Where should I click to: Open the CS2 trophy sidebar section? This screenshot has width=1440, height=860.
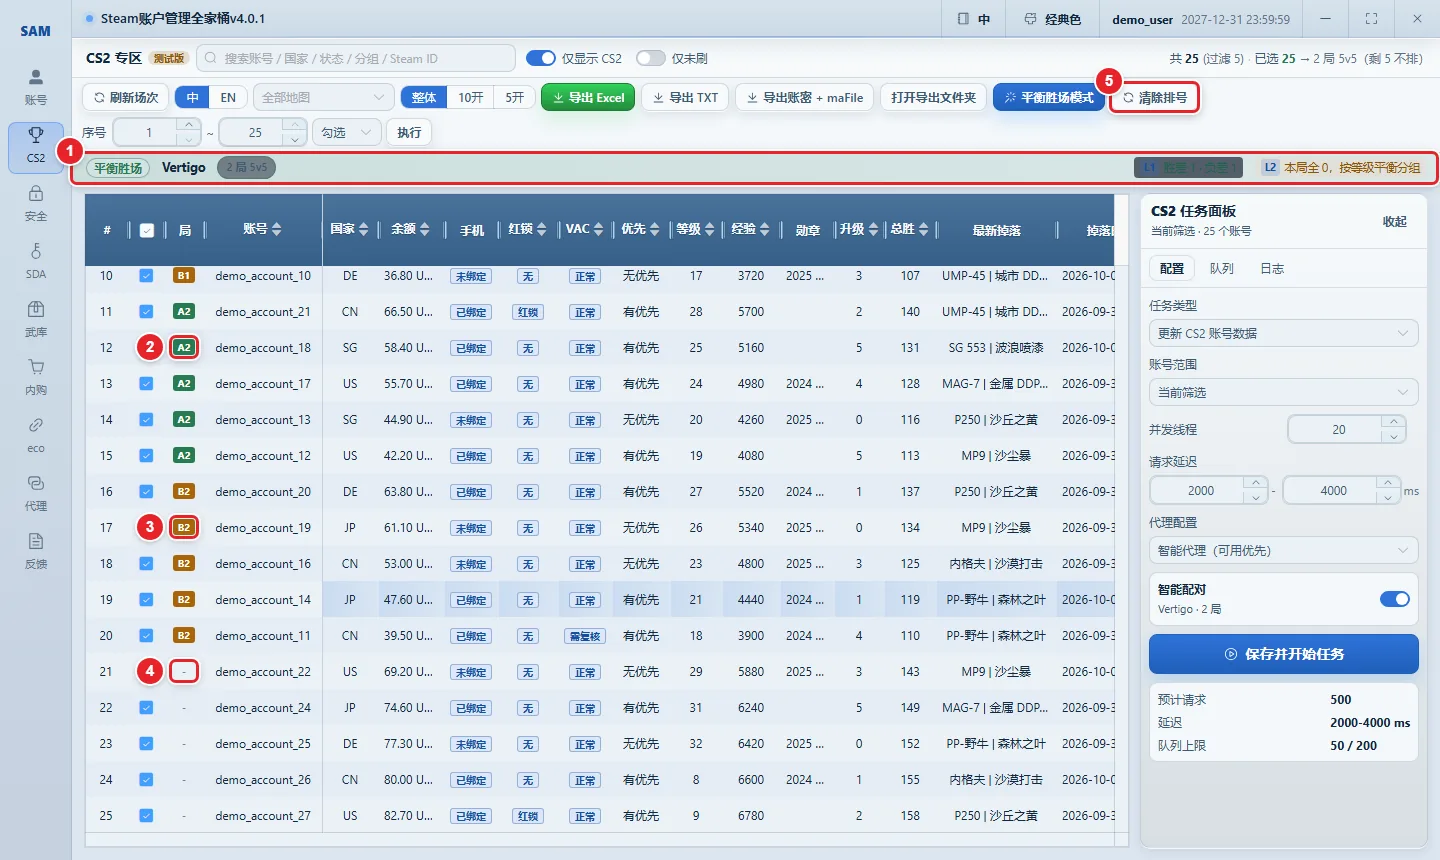[36, 146]
